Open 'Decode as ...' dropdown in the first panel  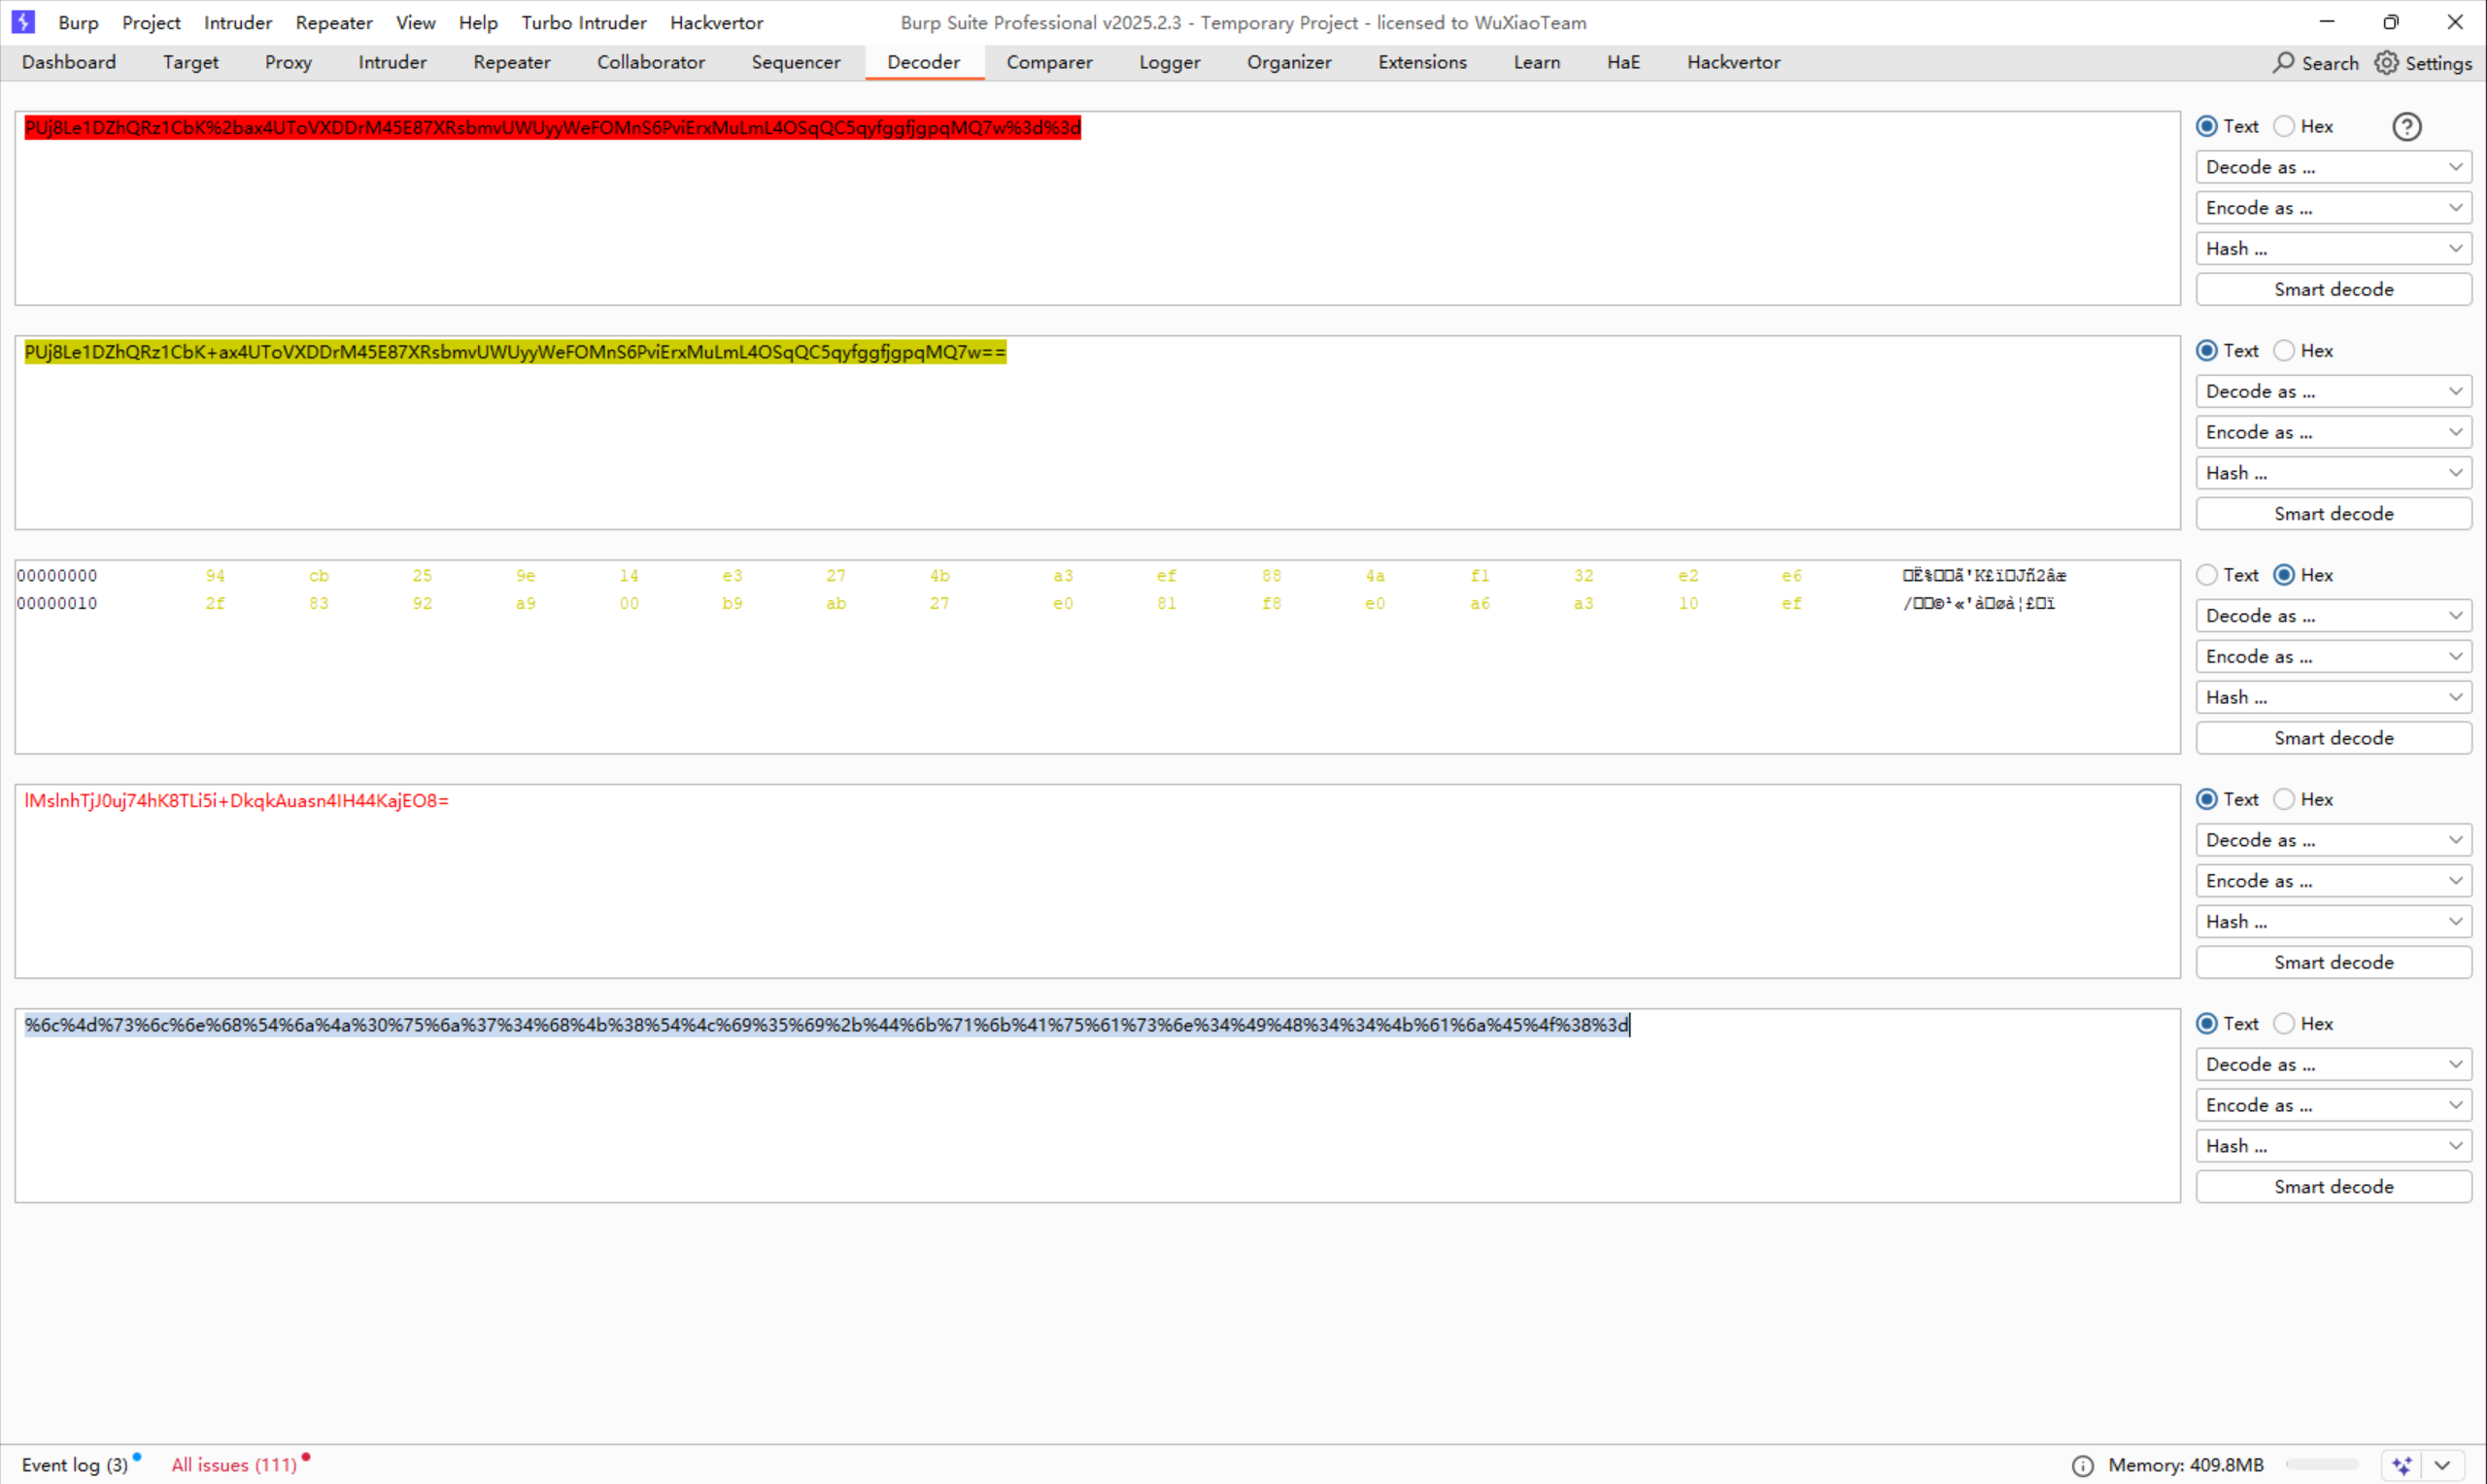pyautogui.click(x=2333, y=167)
